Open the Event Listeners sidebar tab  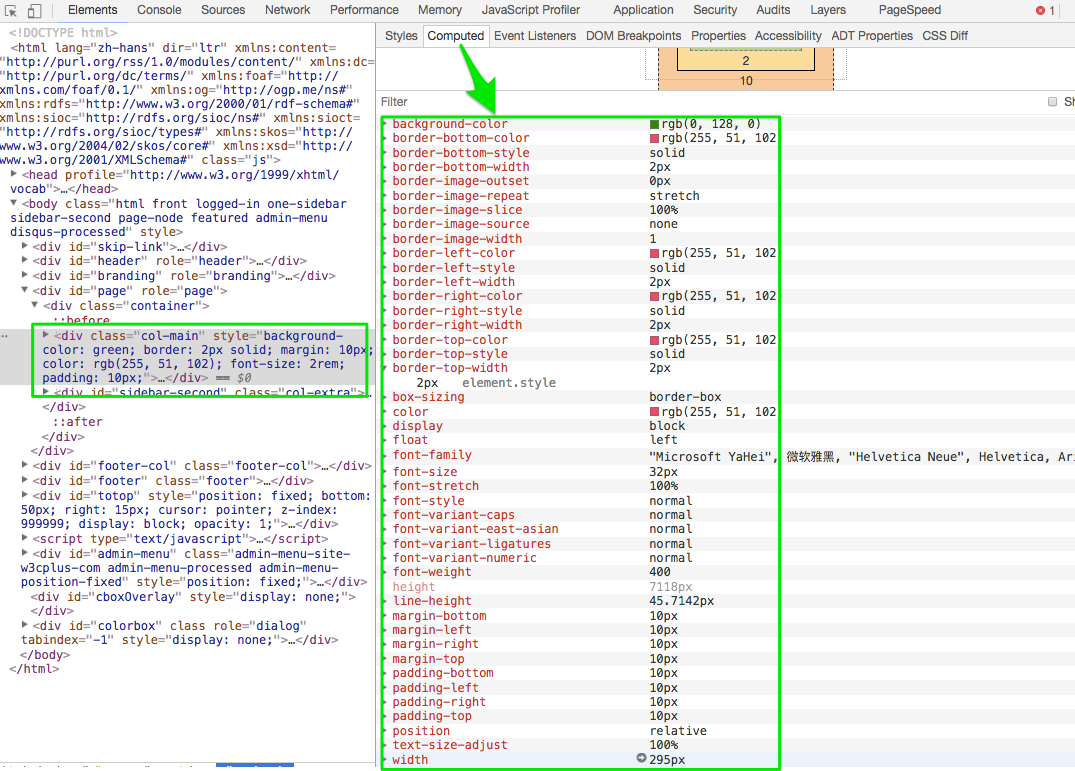coord(535,36)
